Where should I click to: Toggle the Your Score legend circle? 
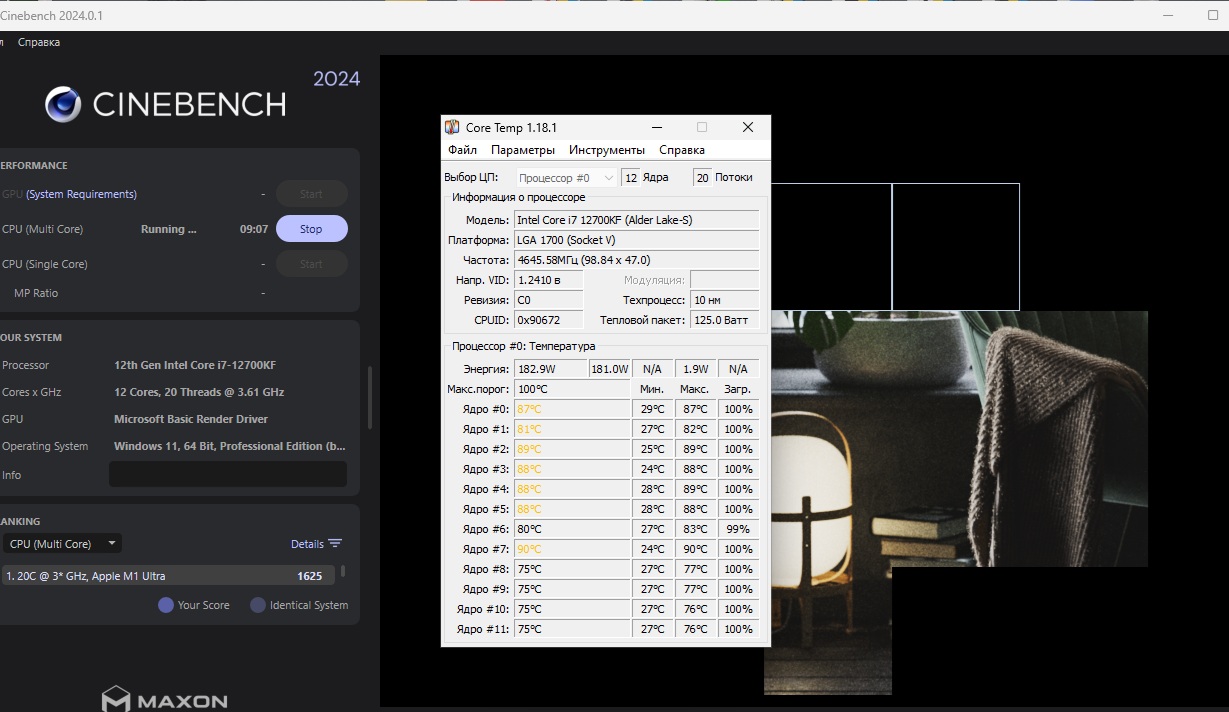pyautogui.click(x=166, y=605)
